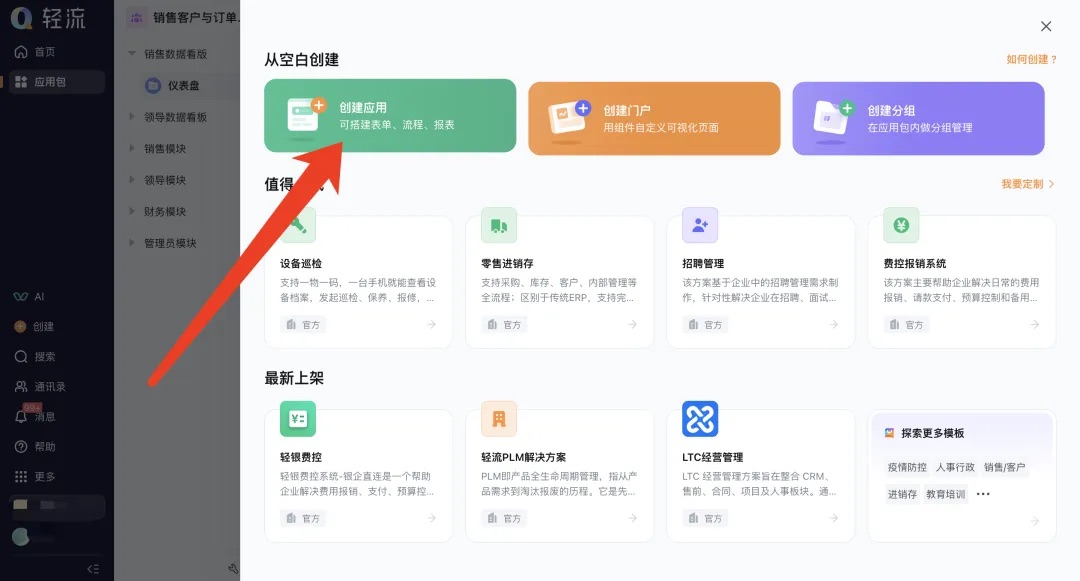Click 费控报销系统 yen icon
The height and width of the screenshot is (581, 1080).
click(901, 225)
